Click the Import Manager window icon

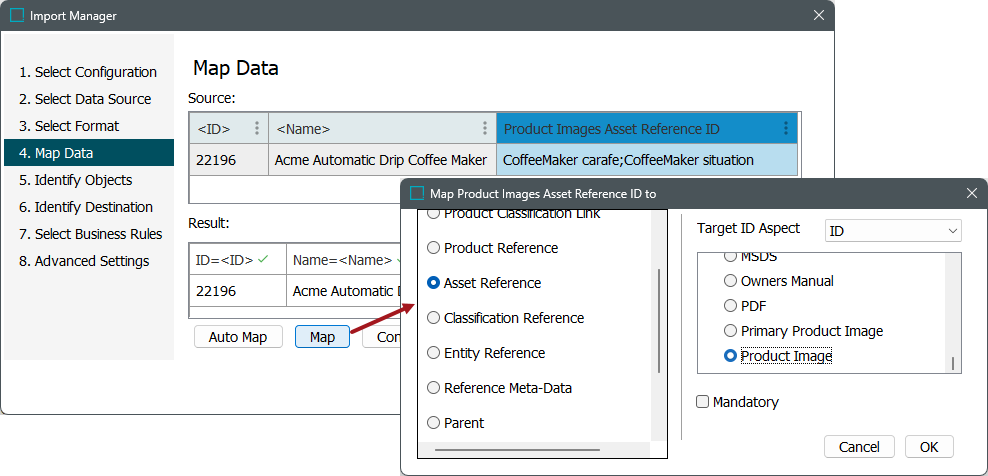17,16
